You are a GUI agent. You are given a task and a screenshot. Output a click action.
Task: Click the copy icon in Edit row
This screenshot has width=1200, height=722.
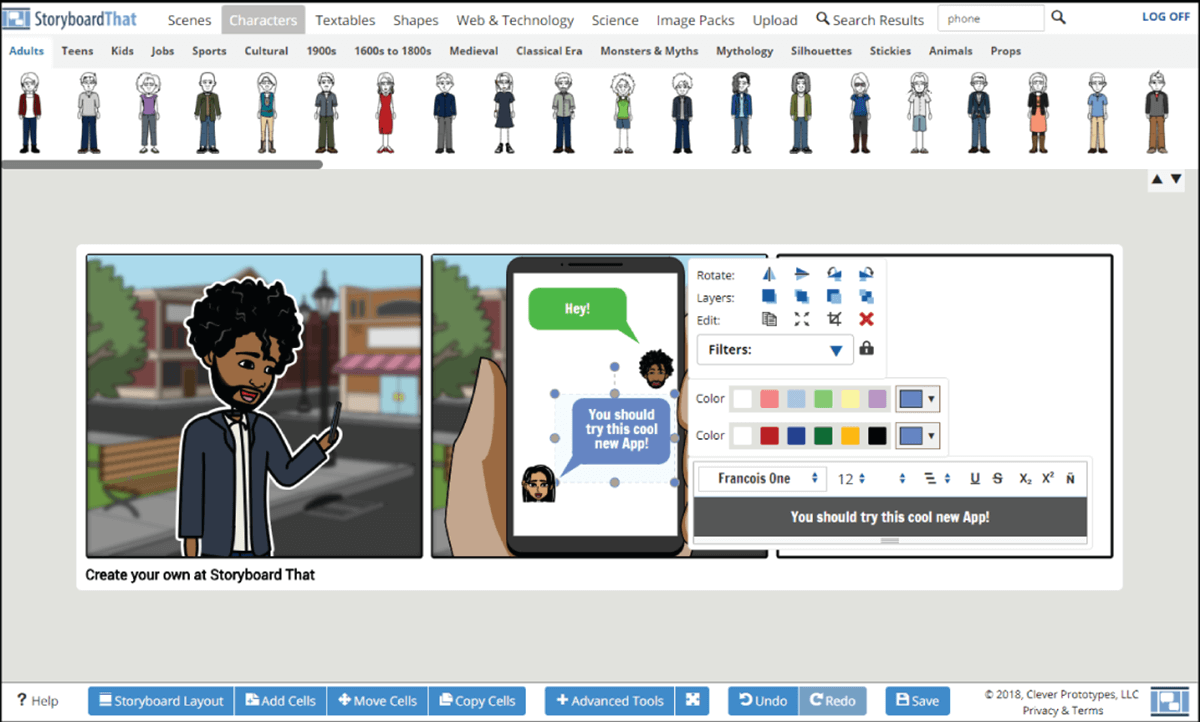[769, 319]
